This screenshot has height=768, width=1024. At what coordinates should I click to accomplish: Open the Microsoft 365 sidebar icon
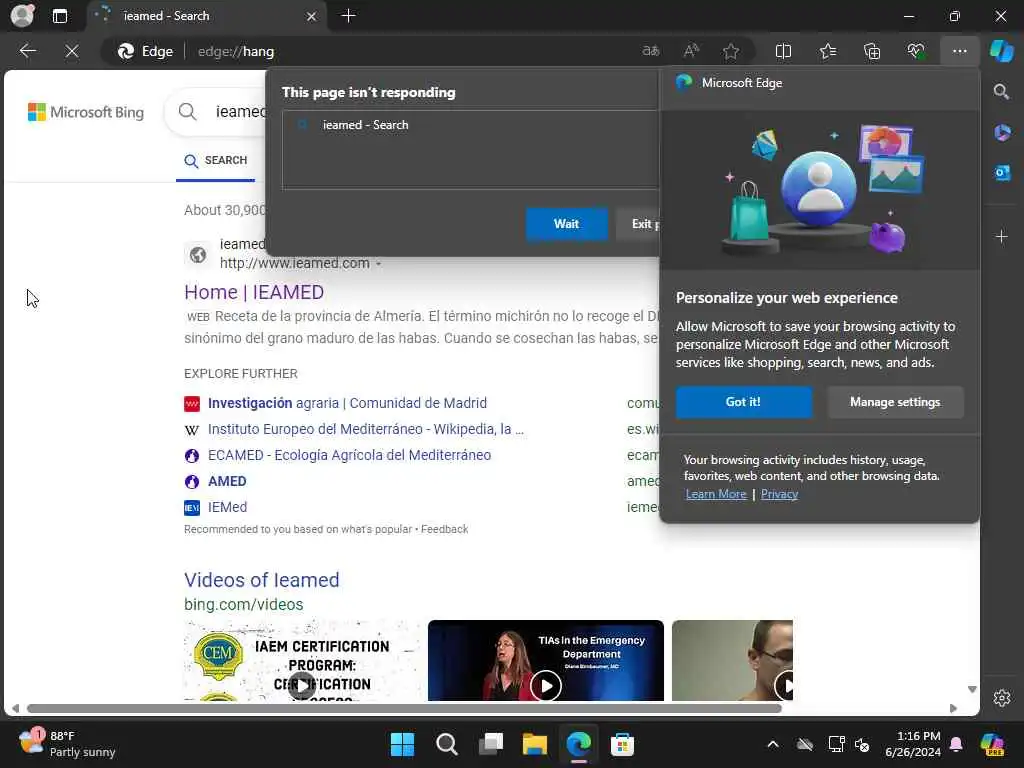point(1002,133)
